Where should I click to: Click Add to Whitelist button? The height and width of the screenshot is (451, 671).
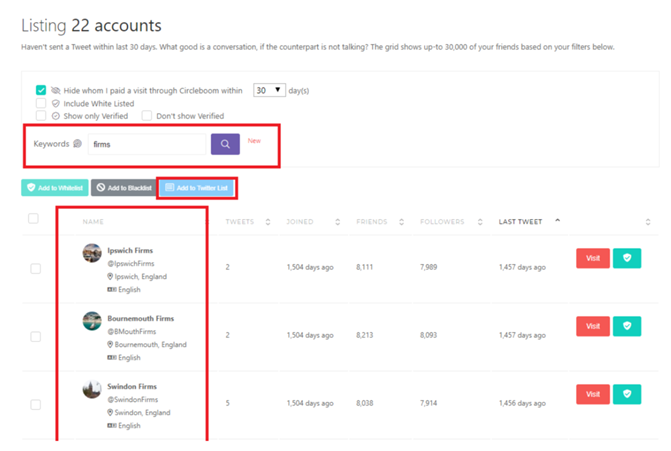[55, 188]
